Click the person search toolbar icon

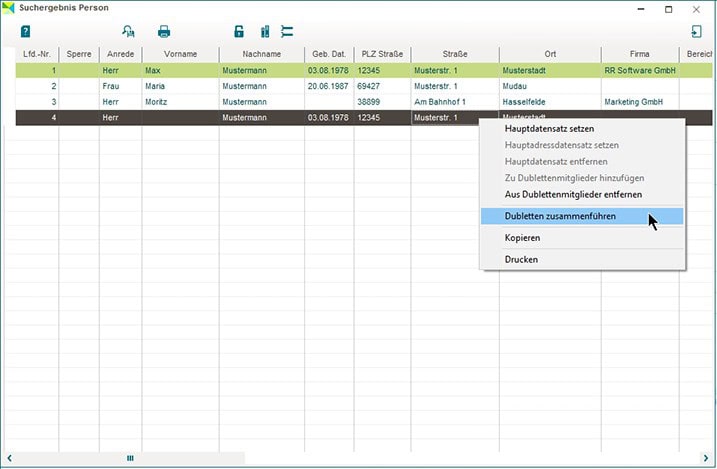128,32
